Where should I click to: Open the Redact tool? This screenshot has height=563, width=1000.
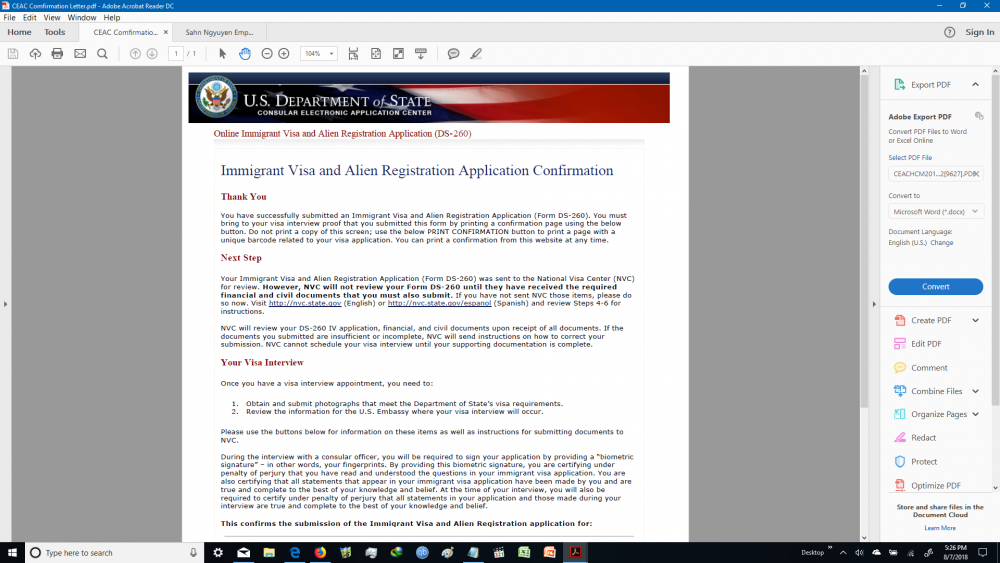[923, 437]
